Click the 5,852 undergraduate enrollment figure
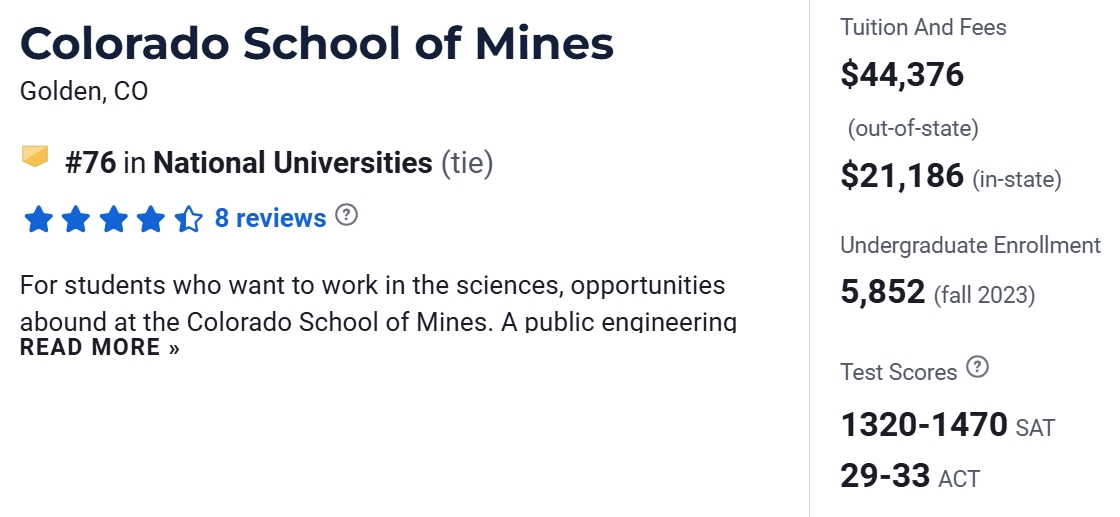 point(883,292)
